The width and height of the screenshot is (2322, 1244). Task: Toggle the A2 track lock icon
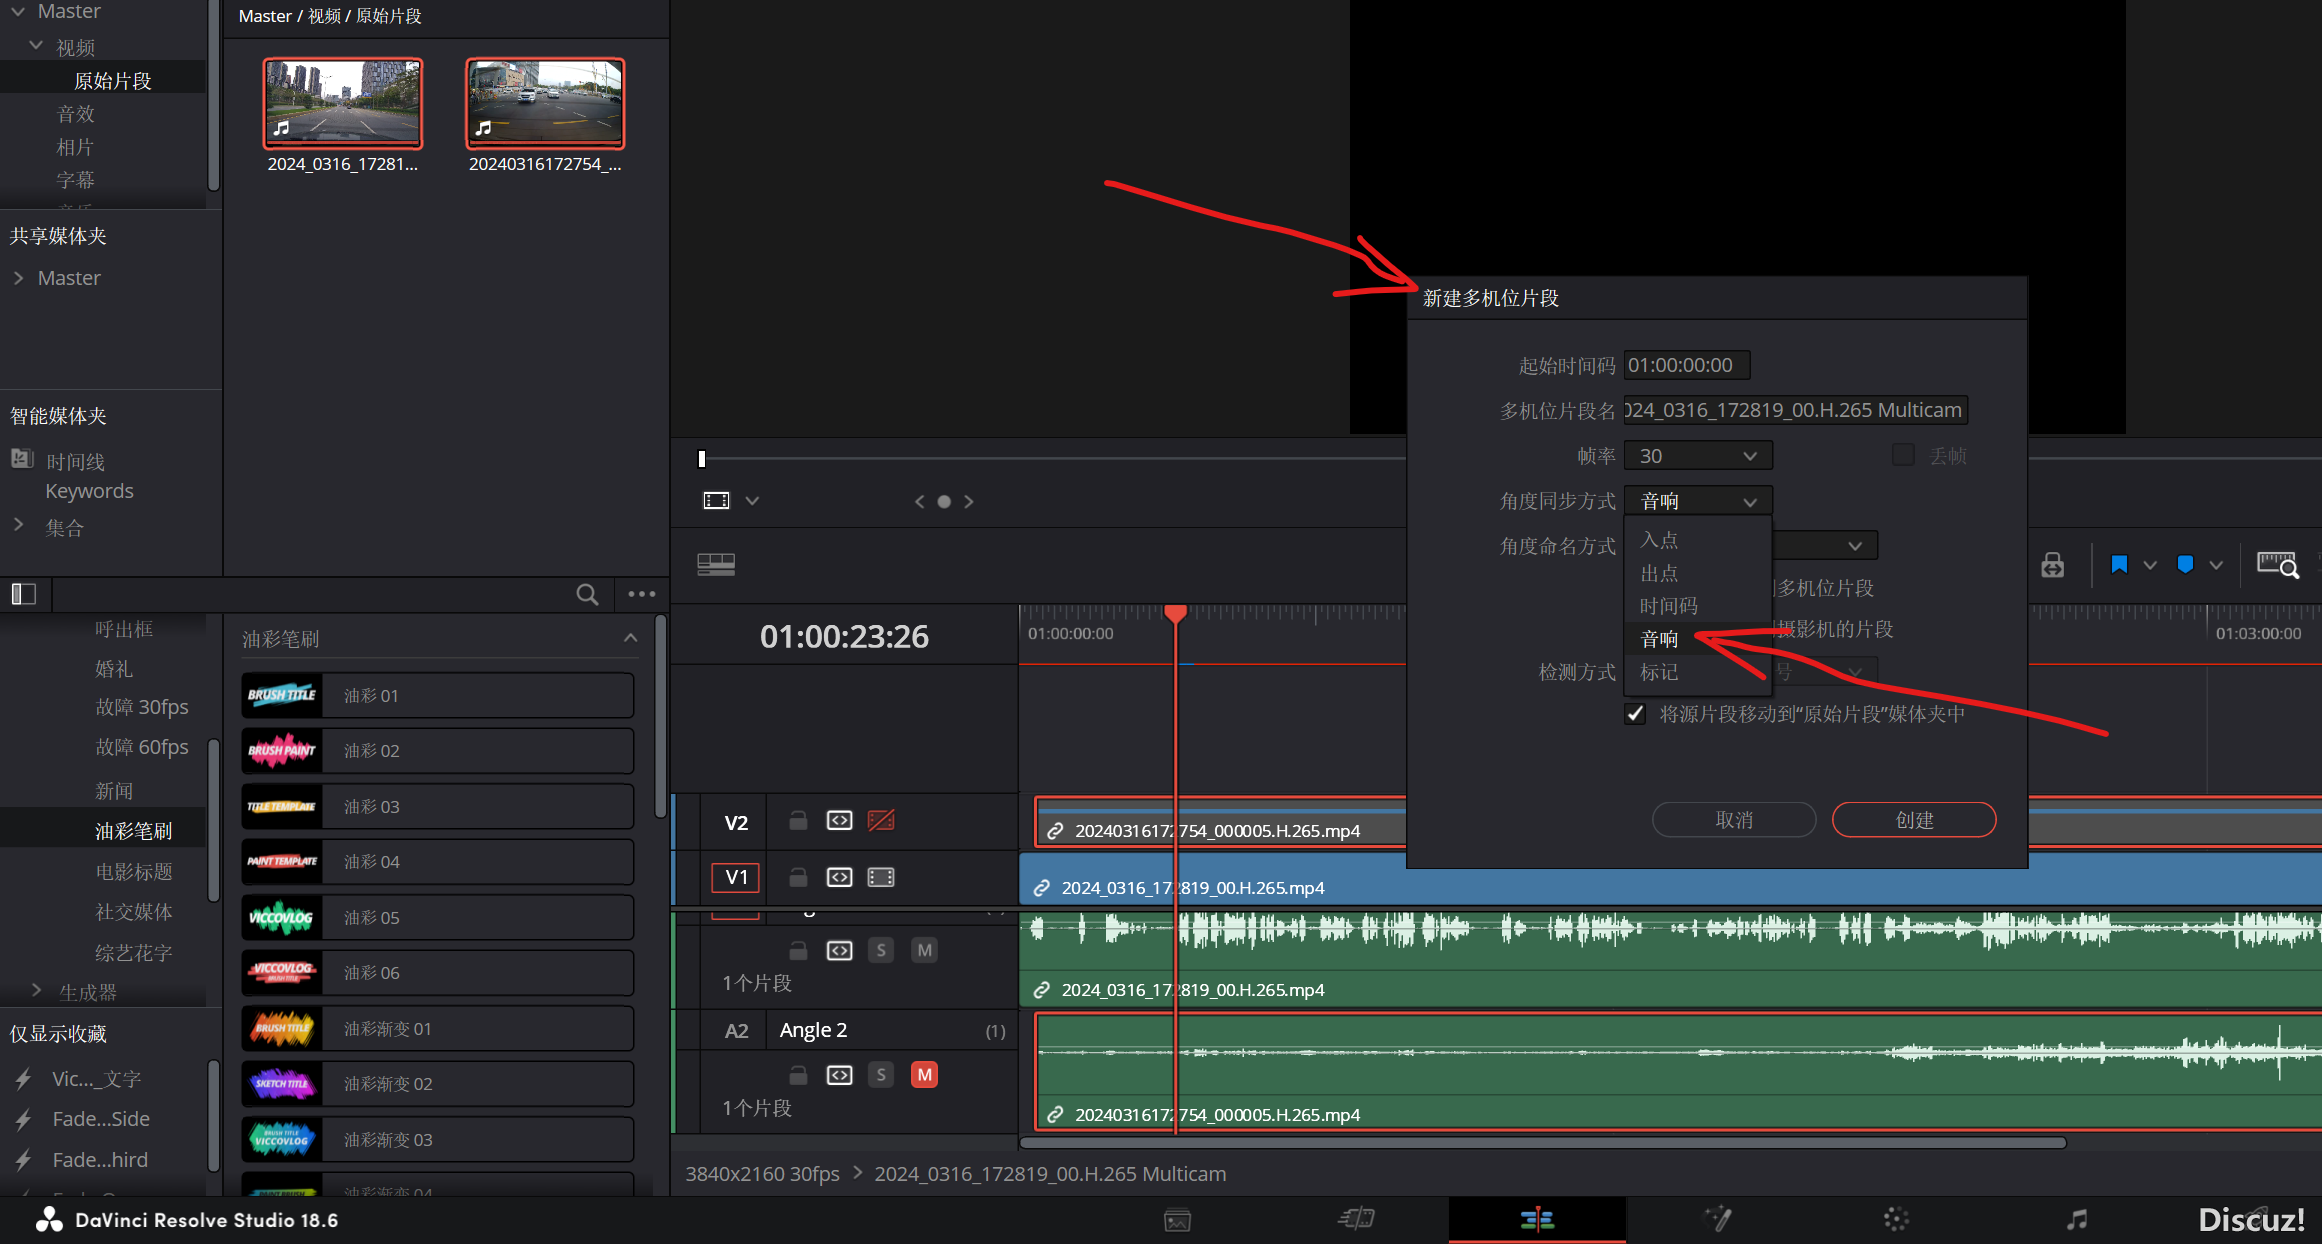point(798,1075)
